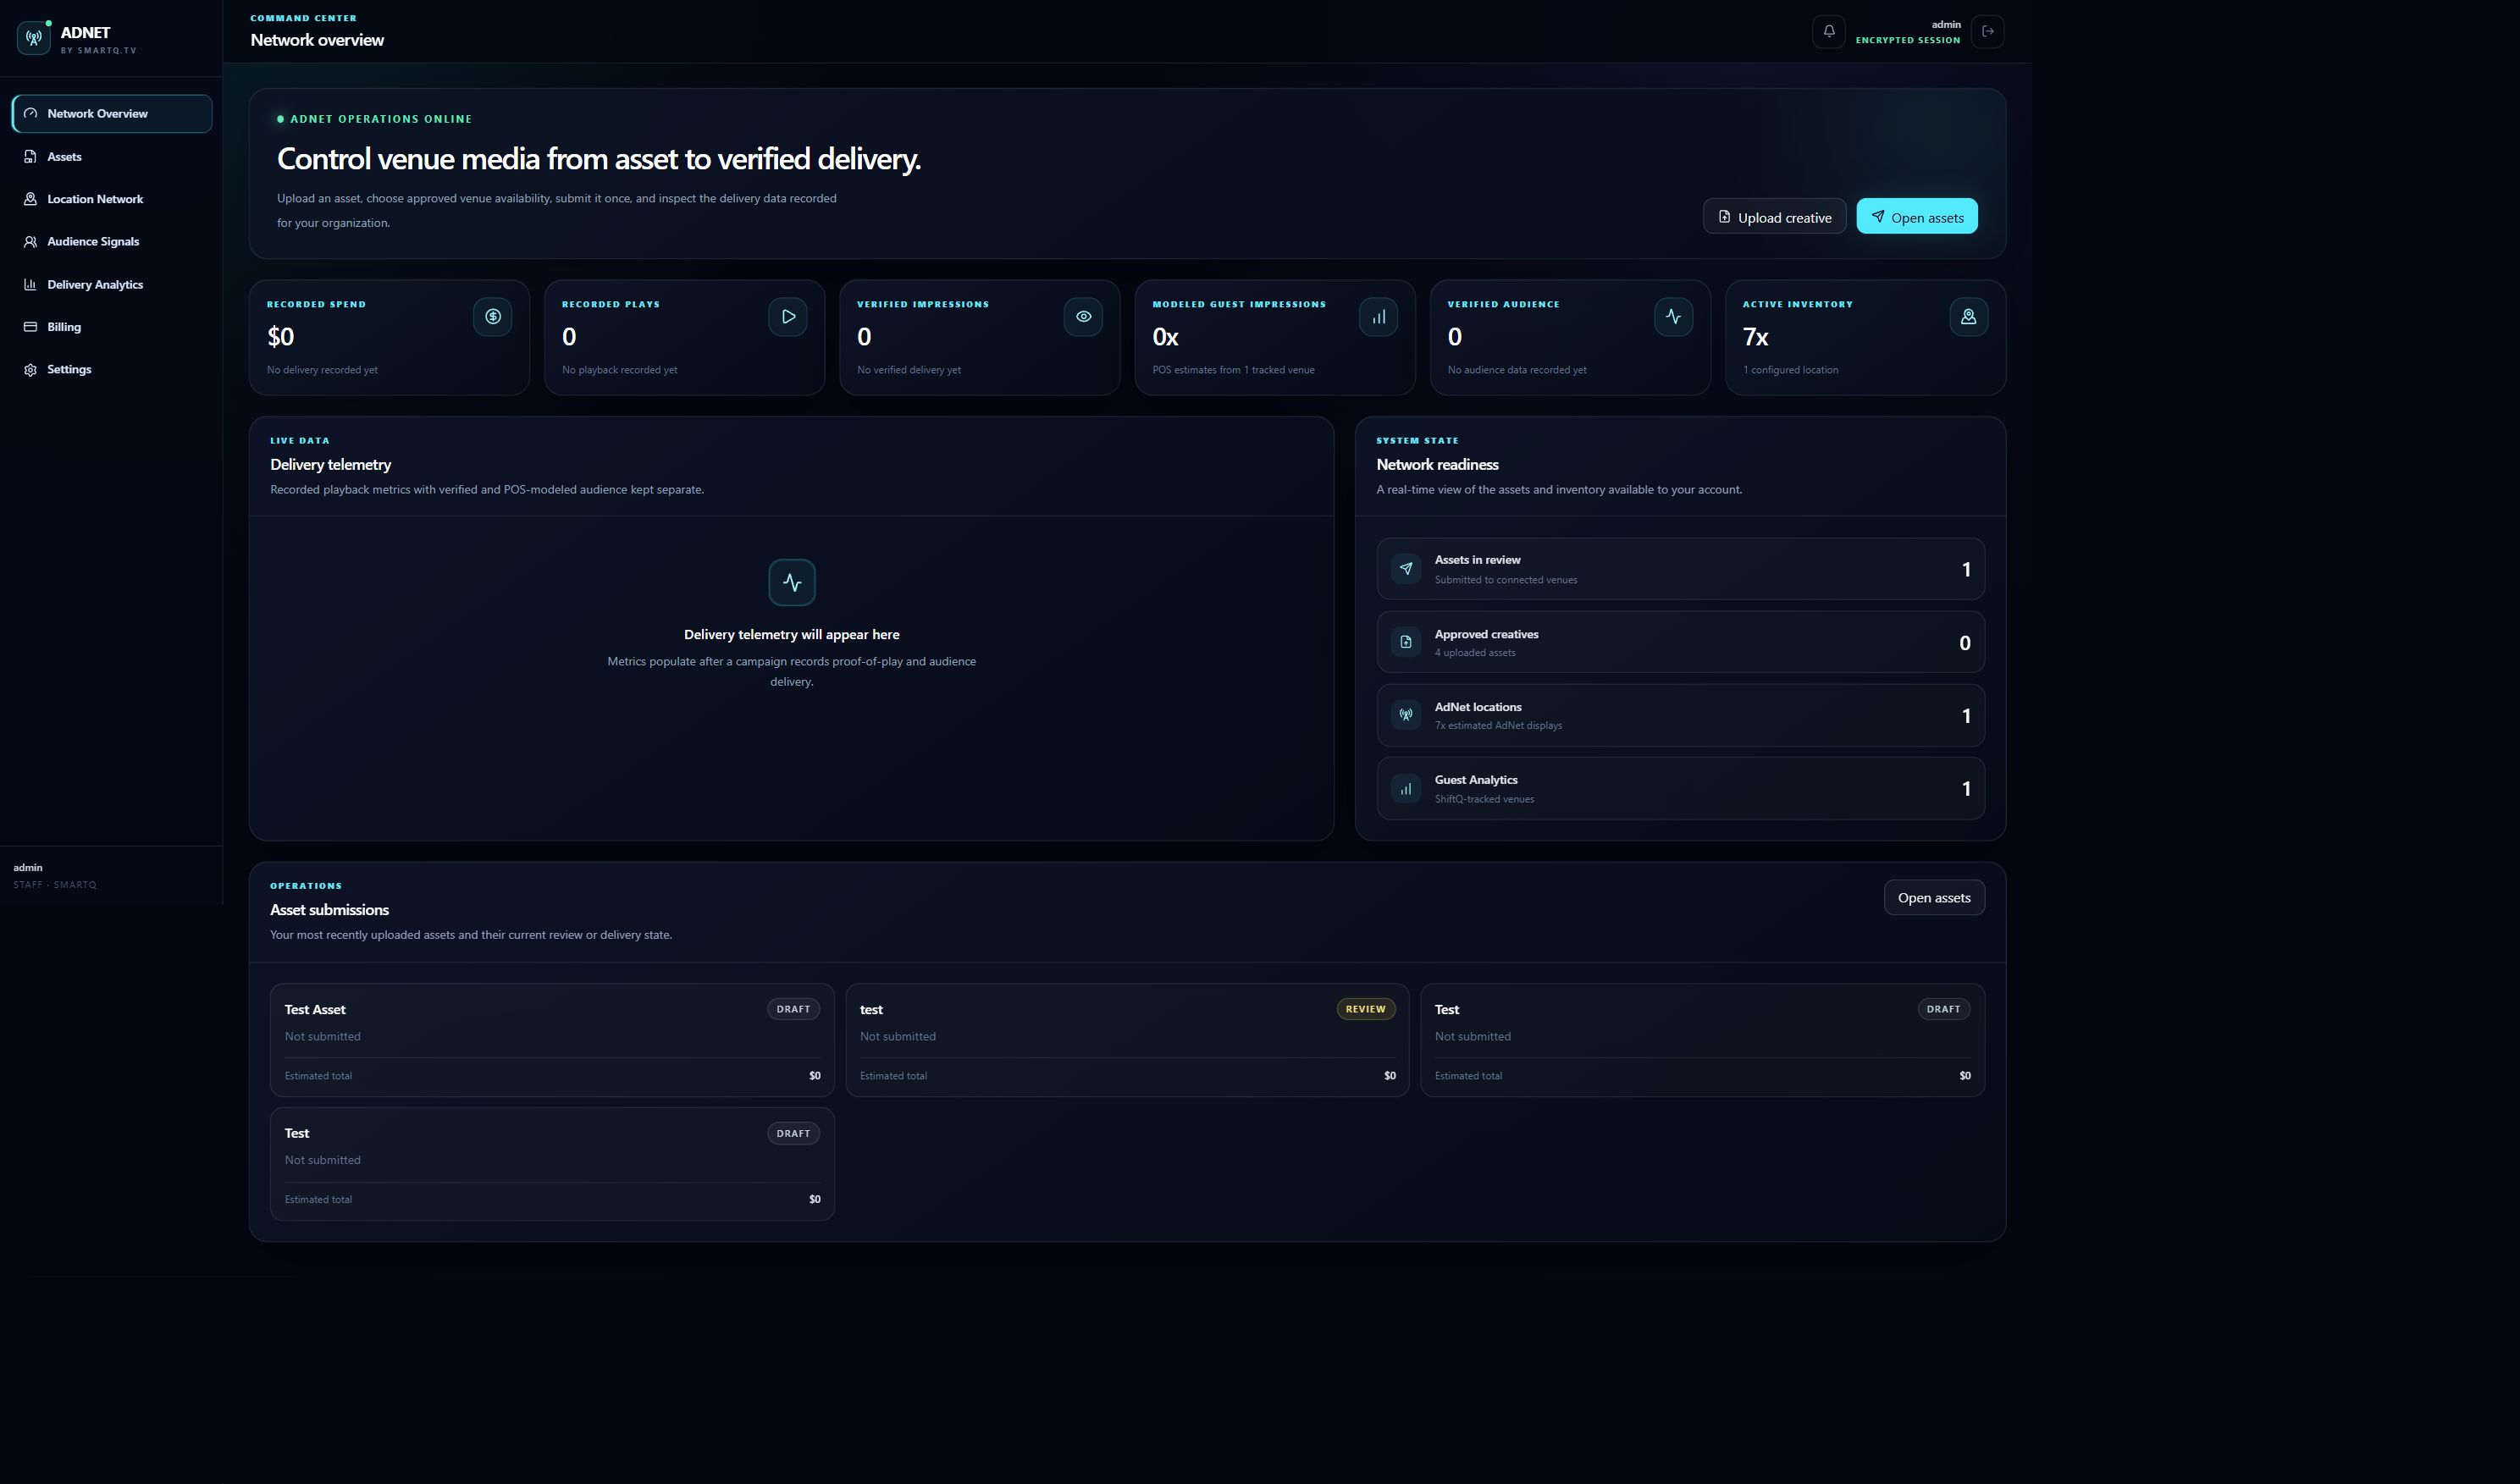Image resolution: width=2520 pixels, height=1484 pixels.
Task: Click the Location Network pin icon
Action: 31,199
